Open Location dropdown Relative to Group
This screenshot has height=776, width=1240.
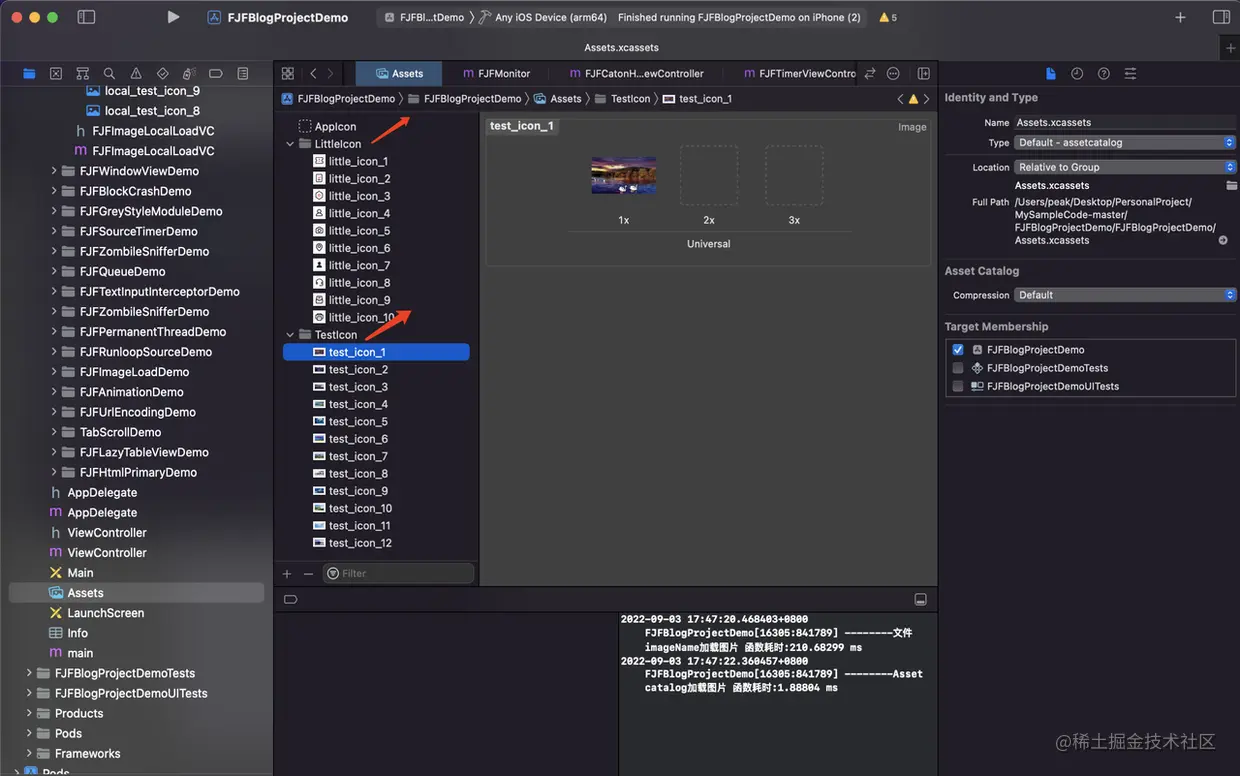(1125, 167)
